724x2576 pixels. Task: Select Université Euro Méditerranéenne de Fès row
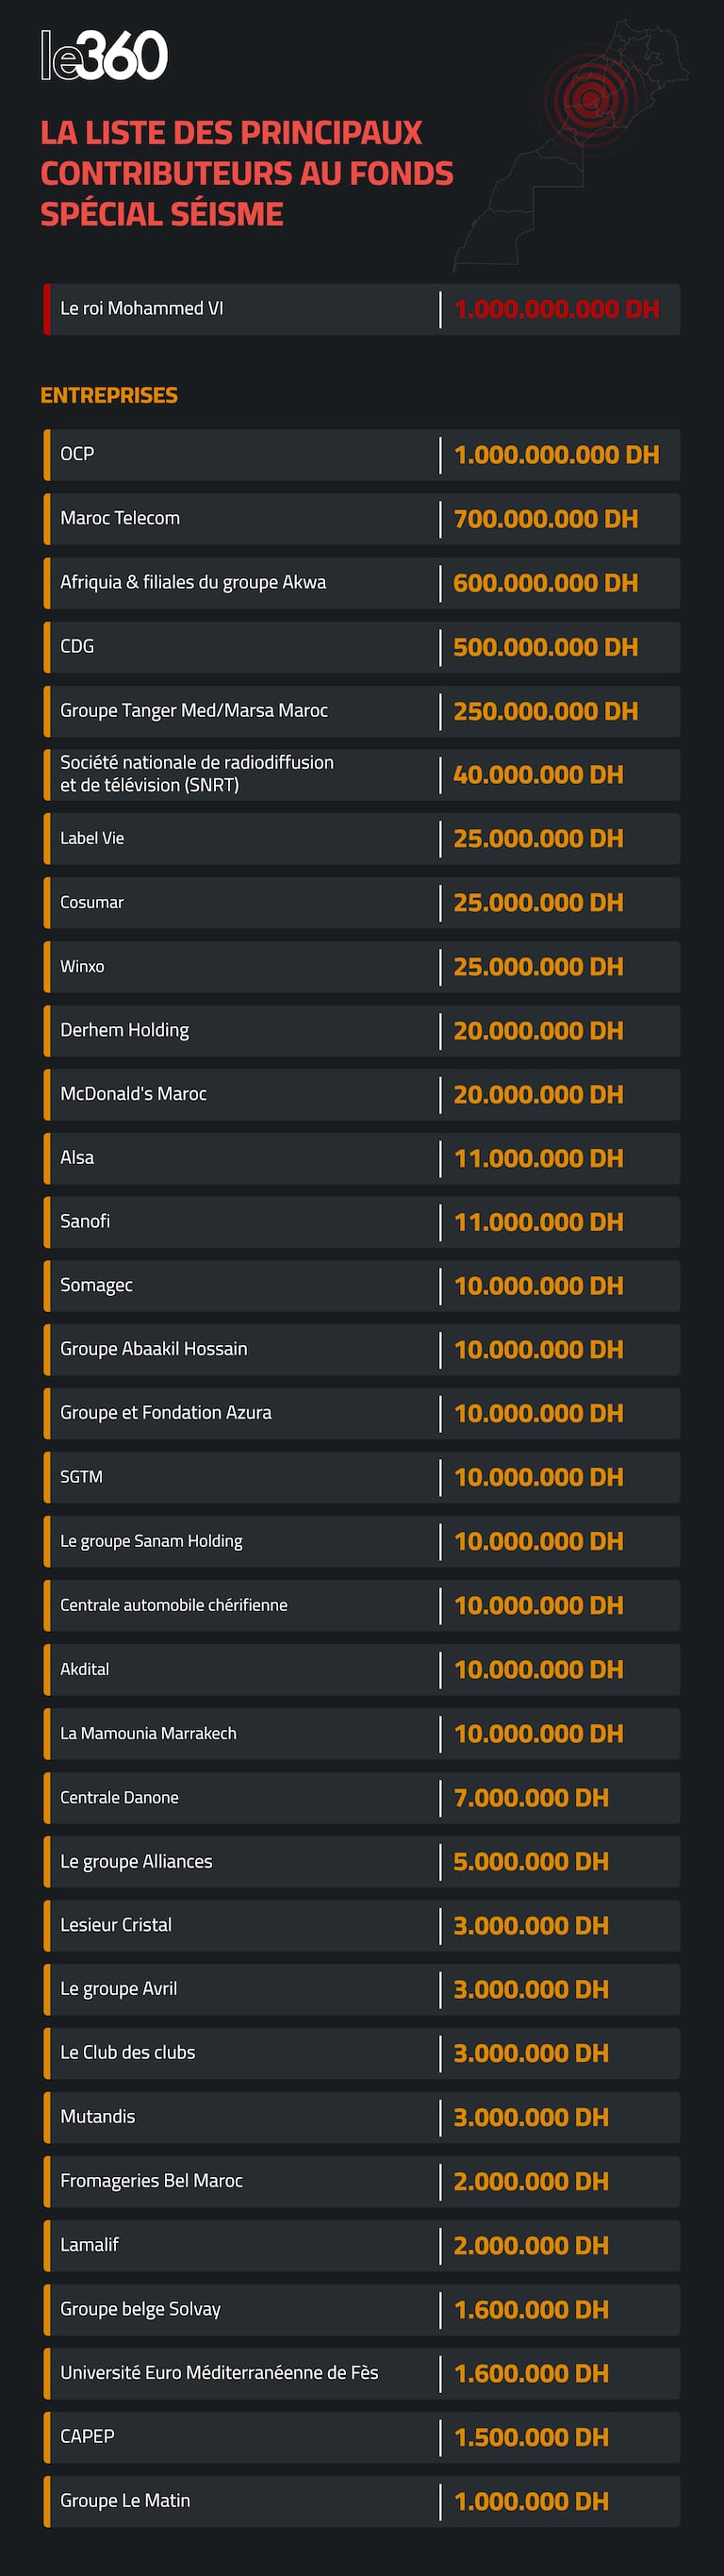click(361, 2373)
